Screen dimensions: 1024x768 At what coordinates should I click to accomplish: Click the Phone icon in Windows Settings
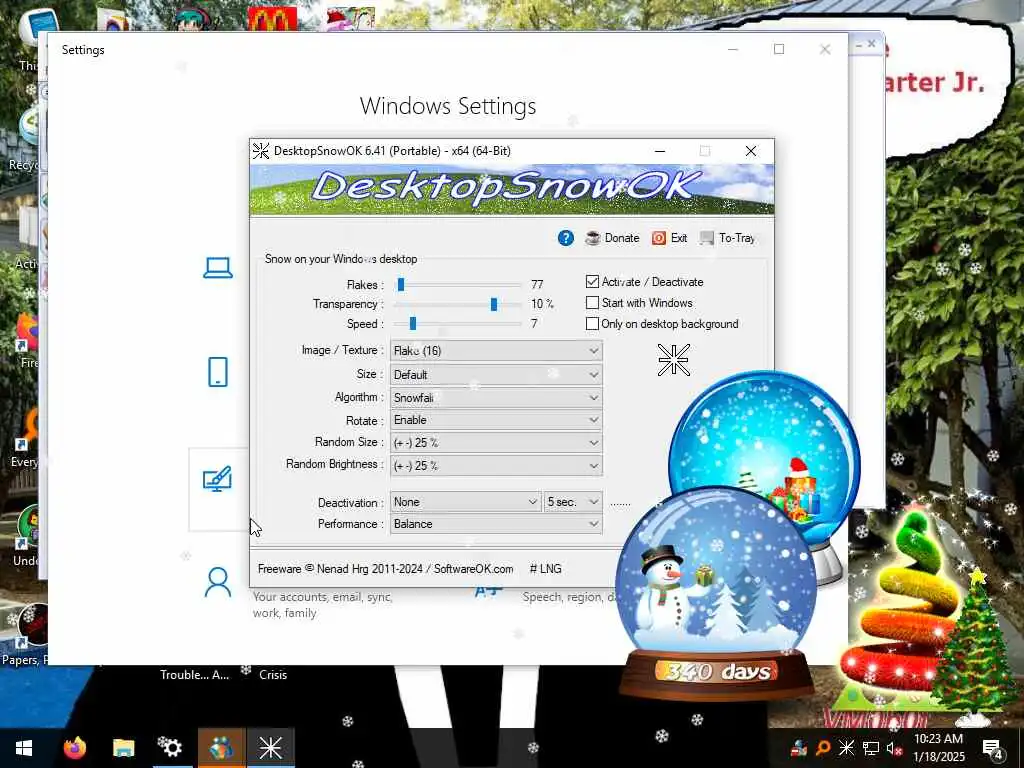pos(217,372)
